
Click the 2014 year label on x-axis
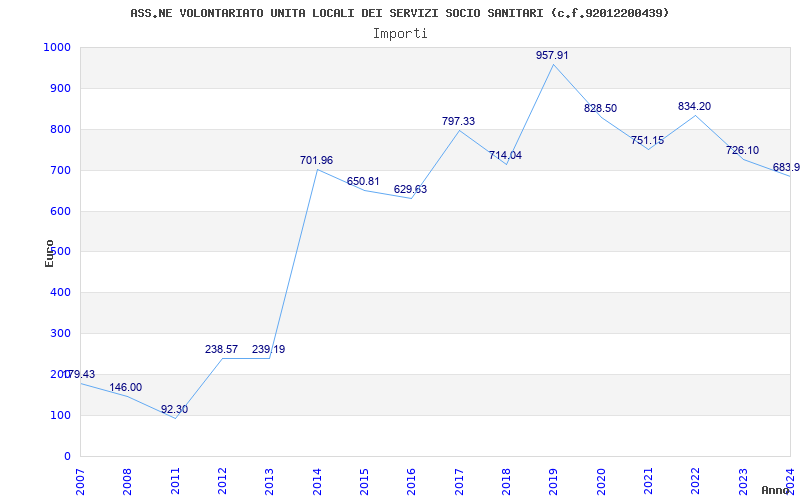(x=317, y=482)
